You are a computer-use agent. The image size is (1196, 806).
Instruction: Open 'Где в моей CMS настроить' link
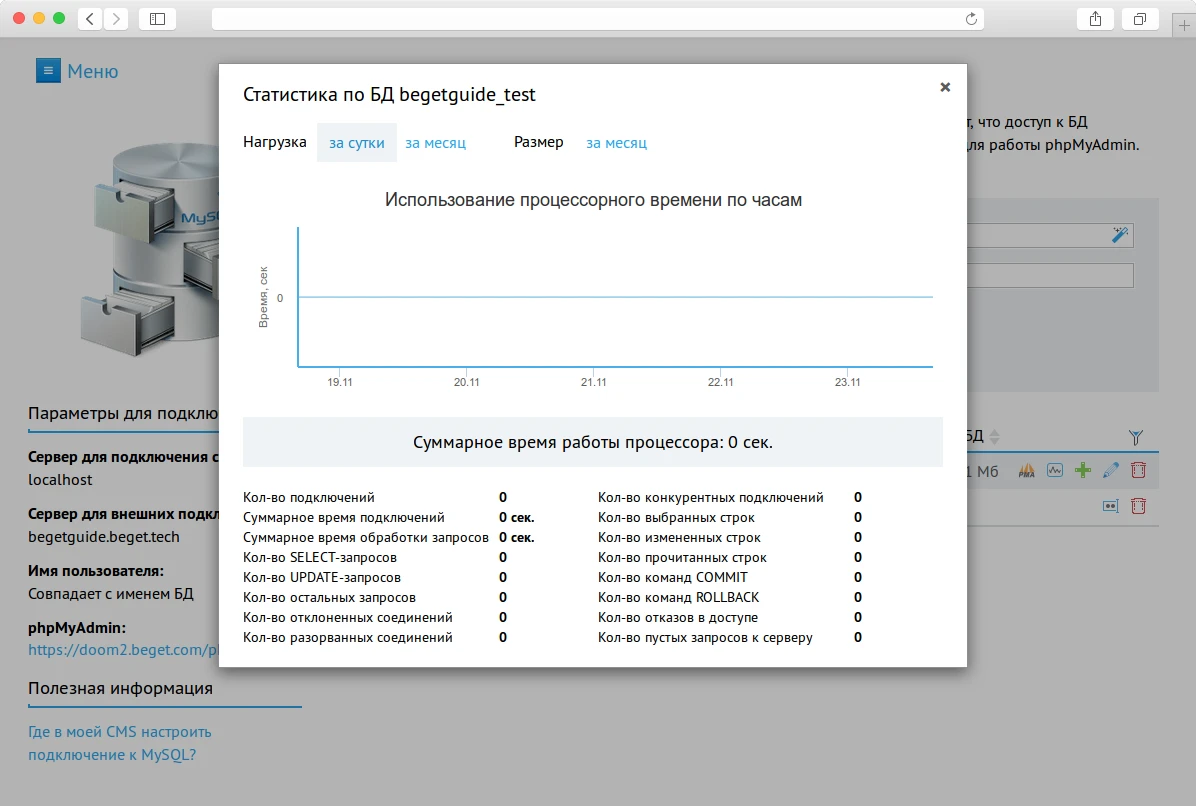120,732
